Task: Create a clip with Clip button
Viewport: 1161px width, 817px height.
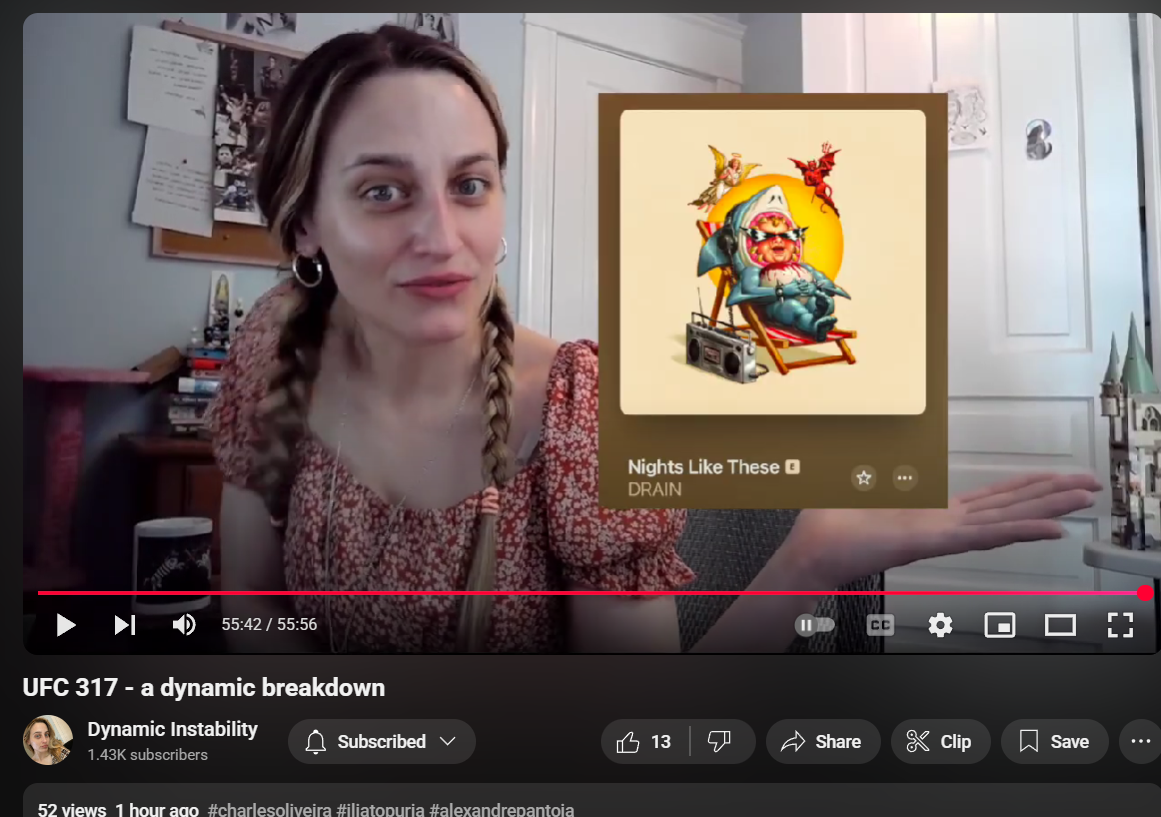Action: click(x=940, y=741)
